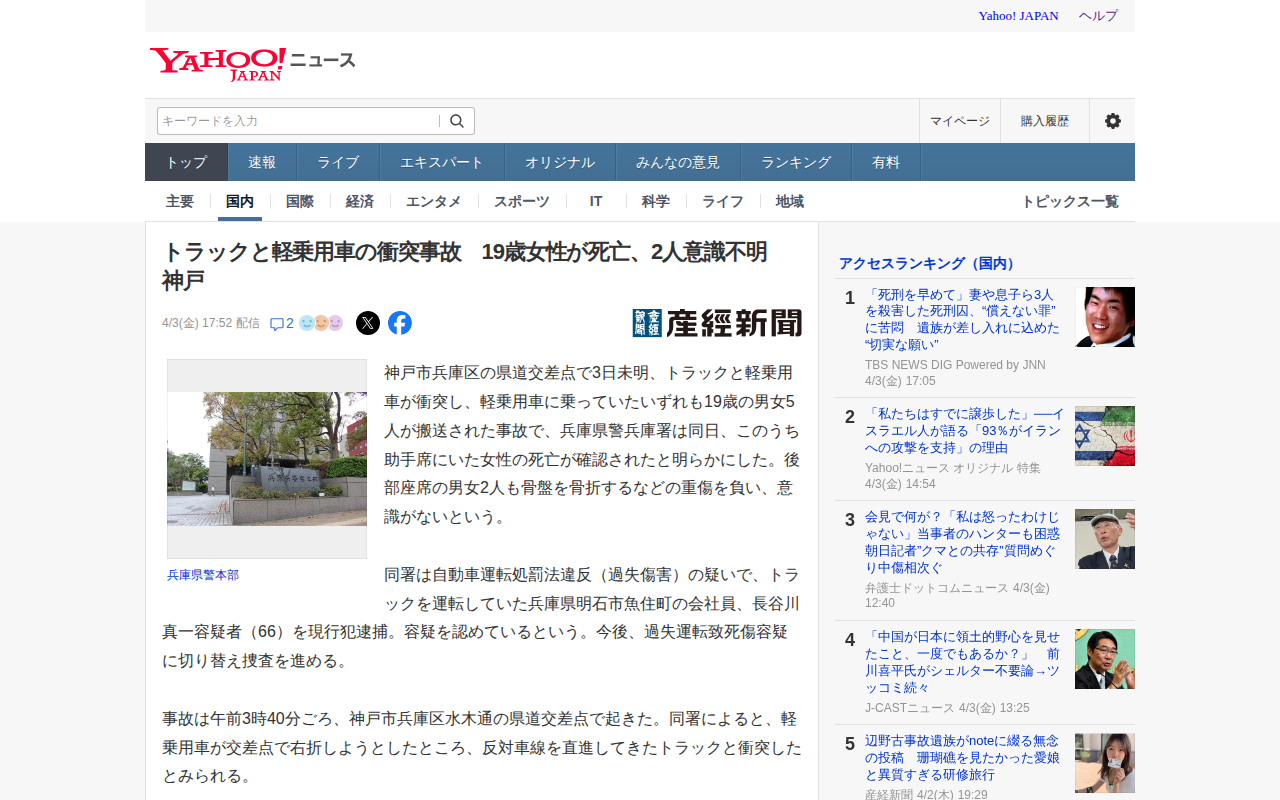This screenshot has height=800, width=1280.
Task: Open the first-ranked 死刑 article
Action: [961, 319]
